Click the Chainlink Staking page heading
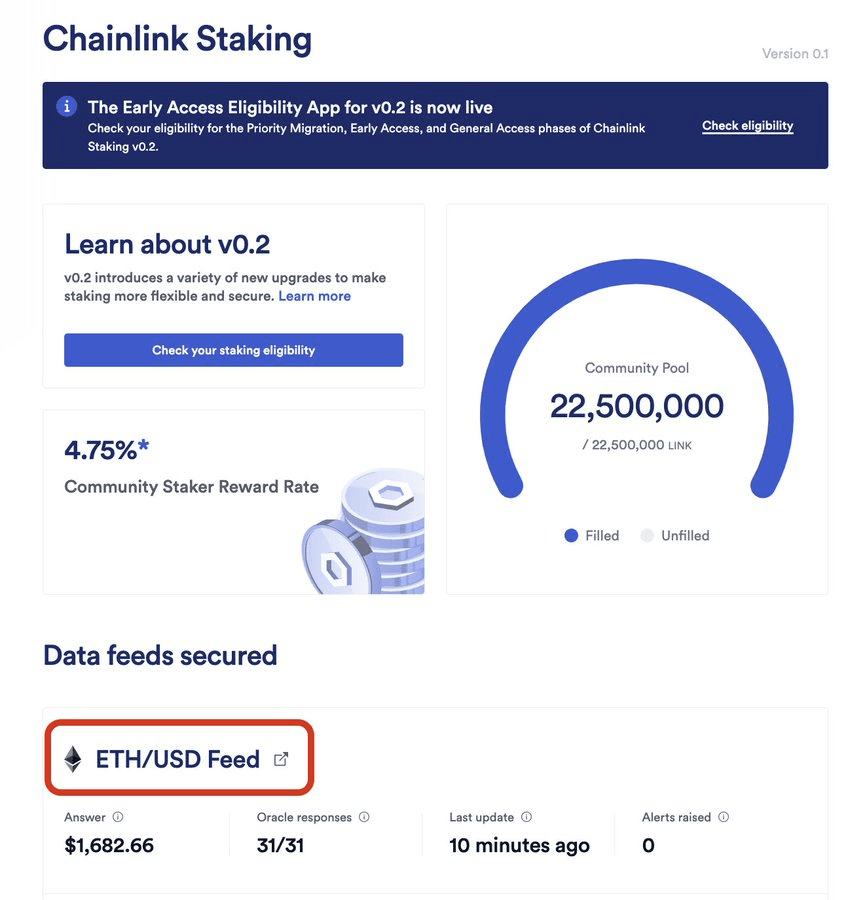Screen dimensions: 867x900 tap(177, 39)
